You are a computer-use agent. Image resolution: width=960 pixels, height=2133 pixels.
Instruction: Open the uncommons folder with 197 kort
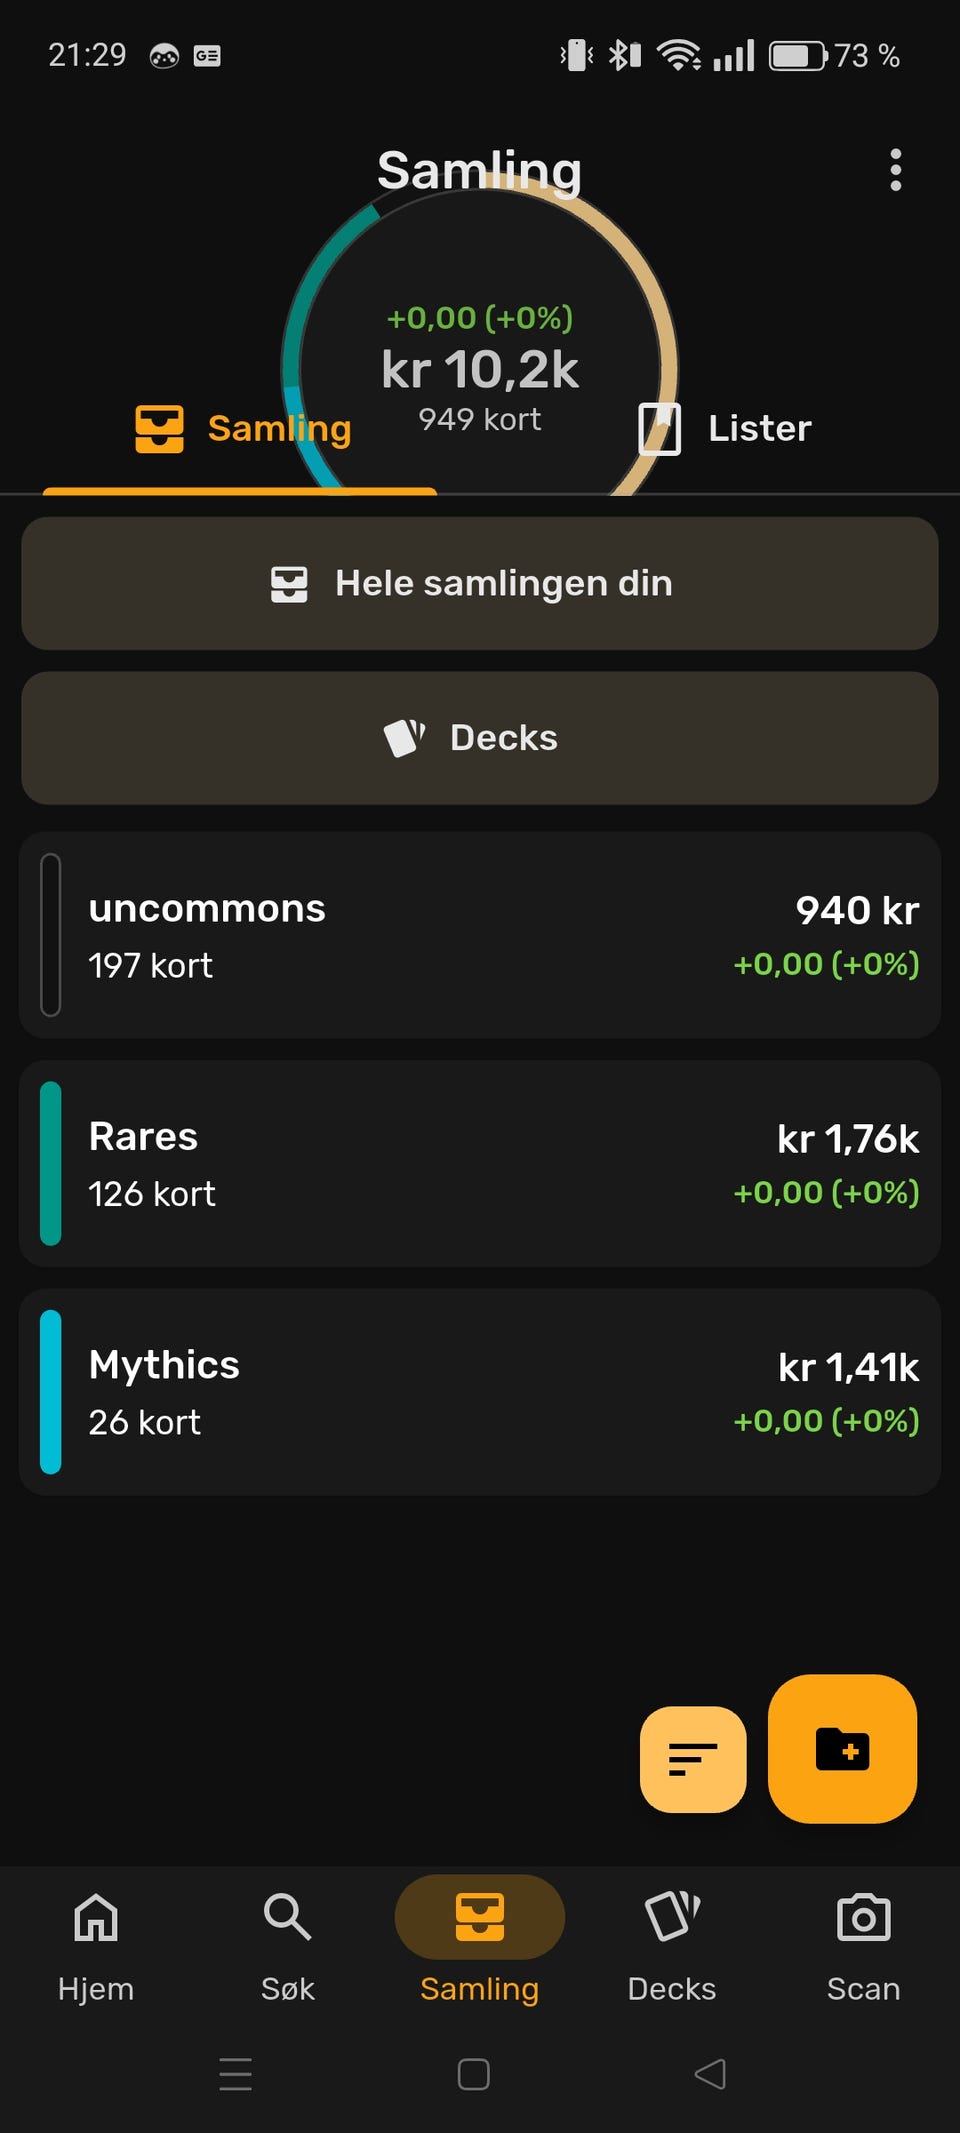pos(480,935)
